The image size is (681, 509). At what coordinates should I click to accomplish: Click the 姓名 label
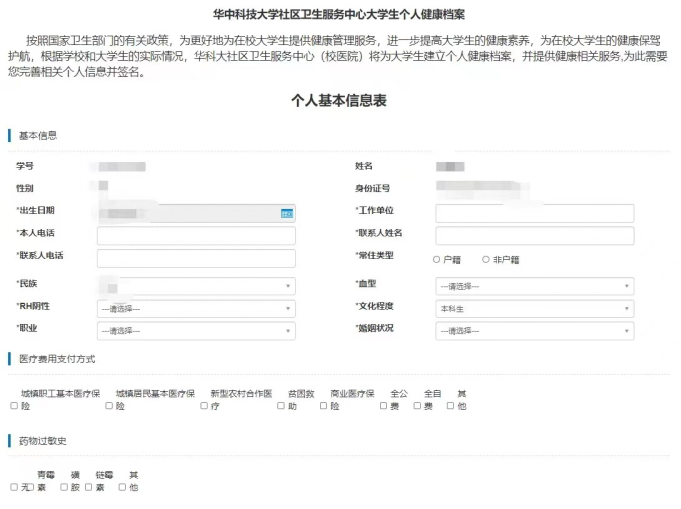pos(364,166)
